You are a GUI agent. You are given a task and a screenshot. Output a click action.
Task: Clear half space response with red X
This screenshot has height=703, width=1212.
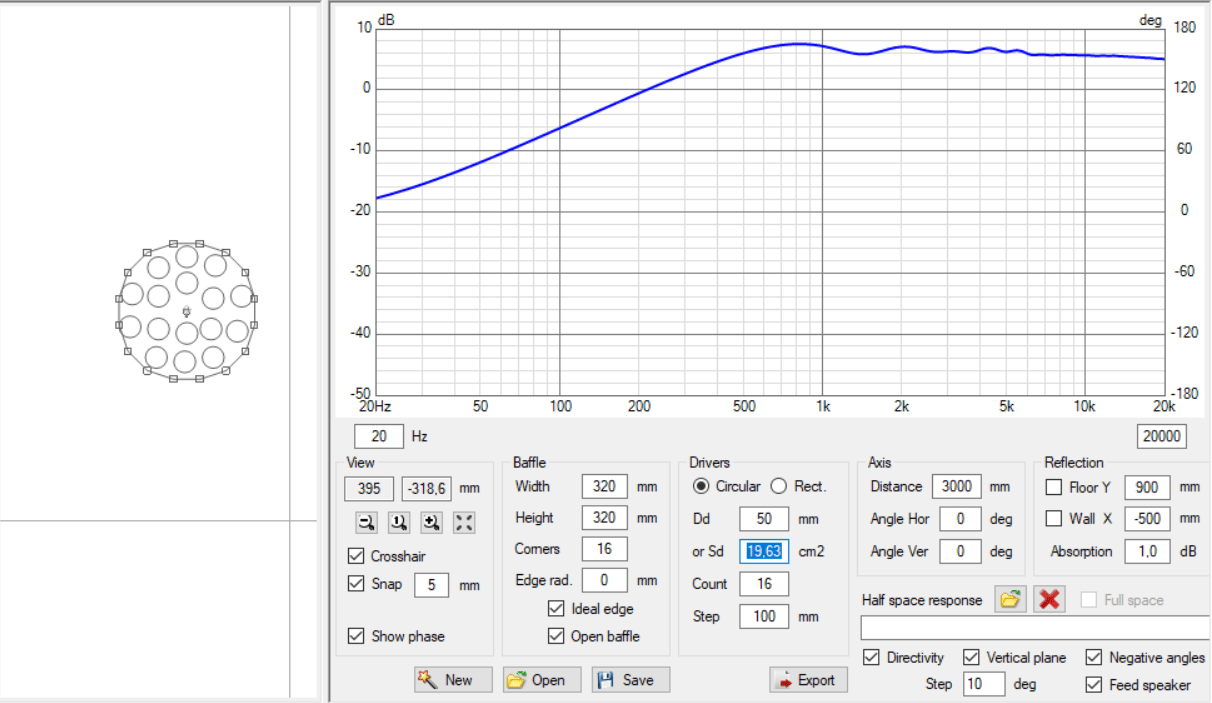pyautogui.click(x=1049, y=599)
